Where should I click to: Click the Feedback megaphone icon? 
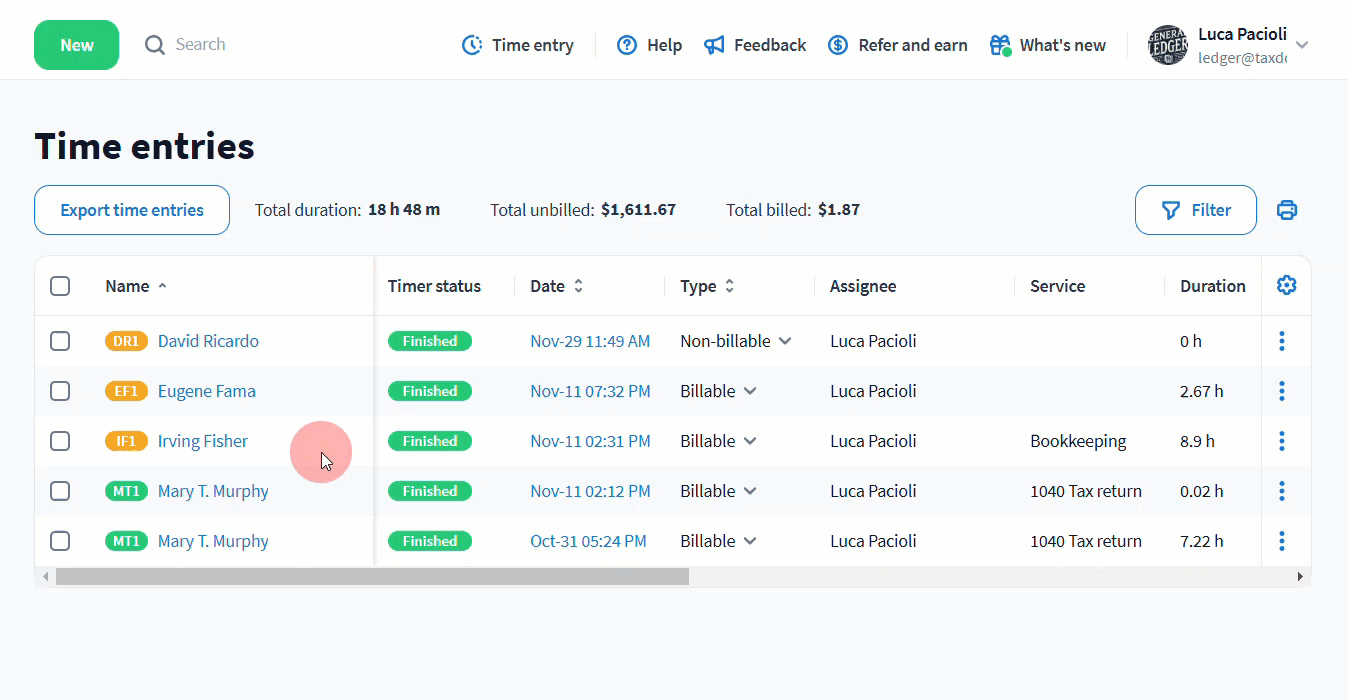(x=714, y=45)
